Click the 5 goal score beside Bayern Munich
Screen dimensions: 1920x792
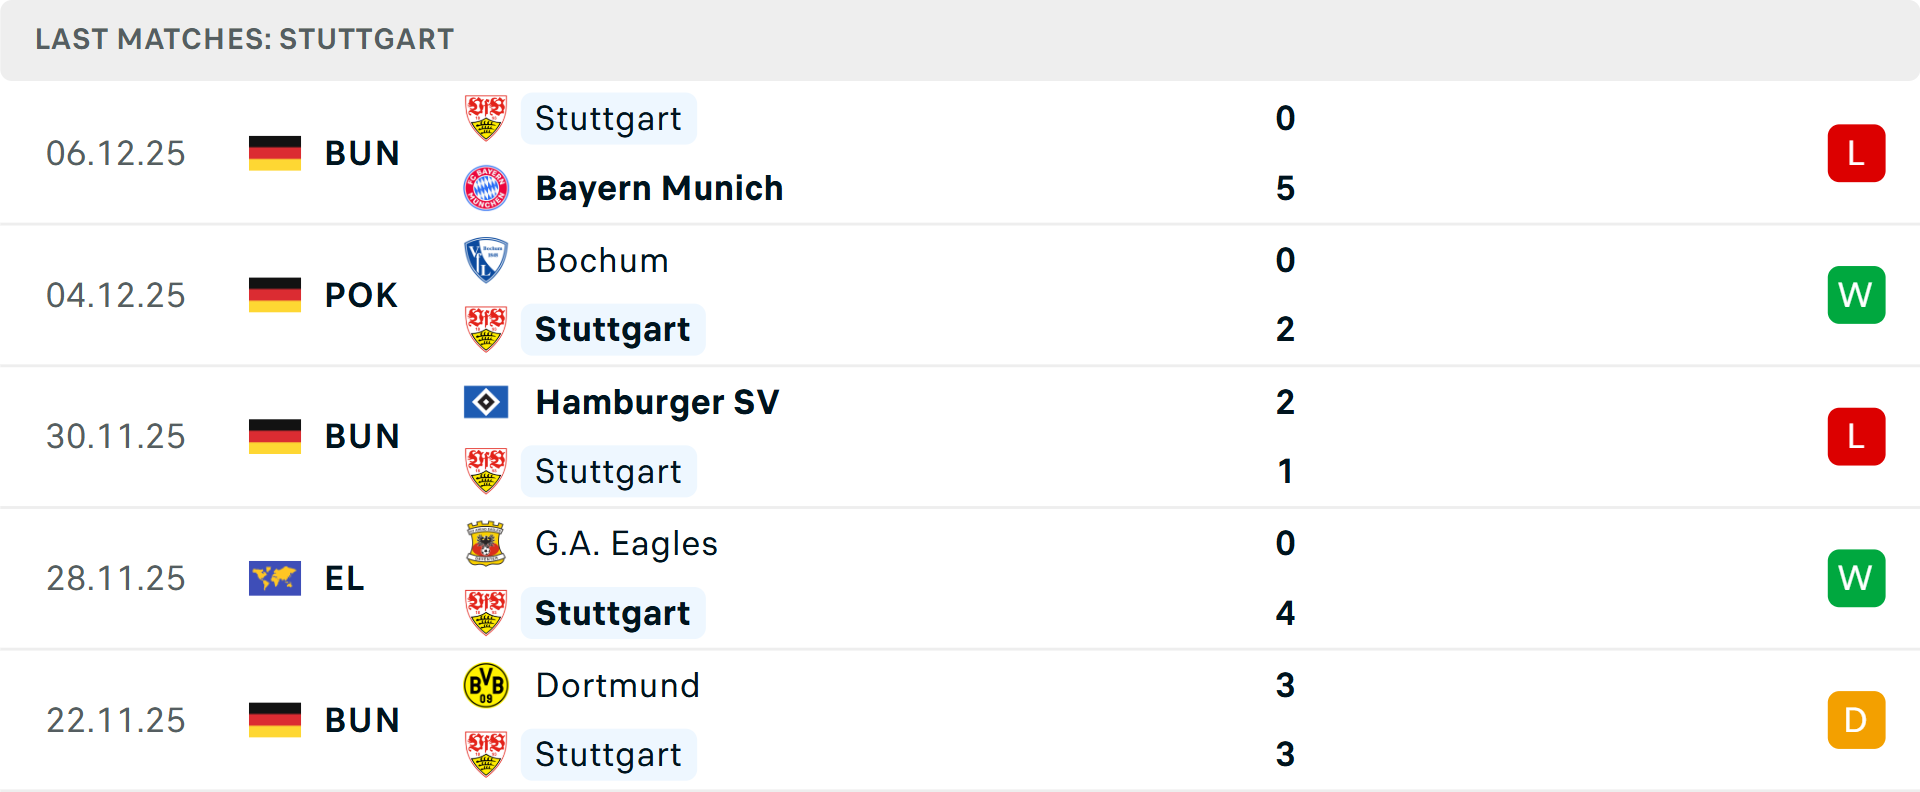point(1285,187)
